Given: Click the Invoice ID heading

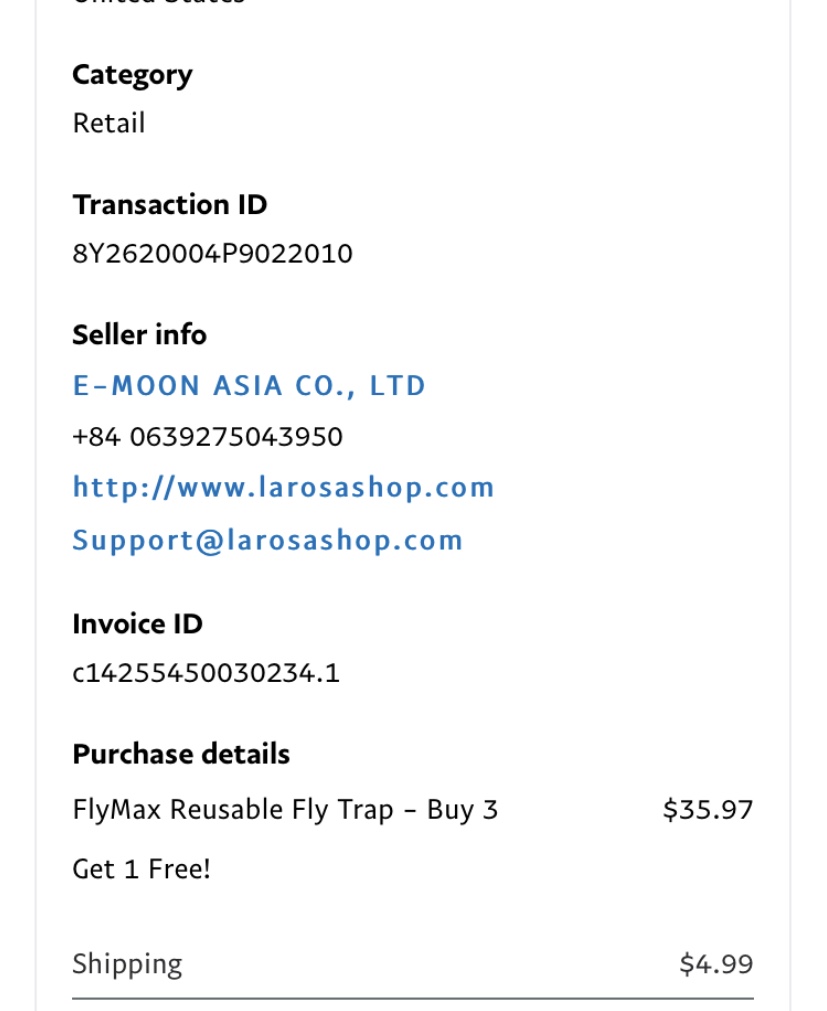Looking at the screenshot, I should 137,623.
